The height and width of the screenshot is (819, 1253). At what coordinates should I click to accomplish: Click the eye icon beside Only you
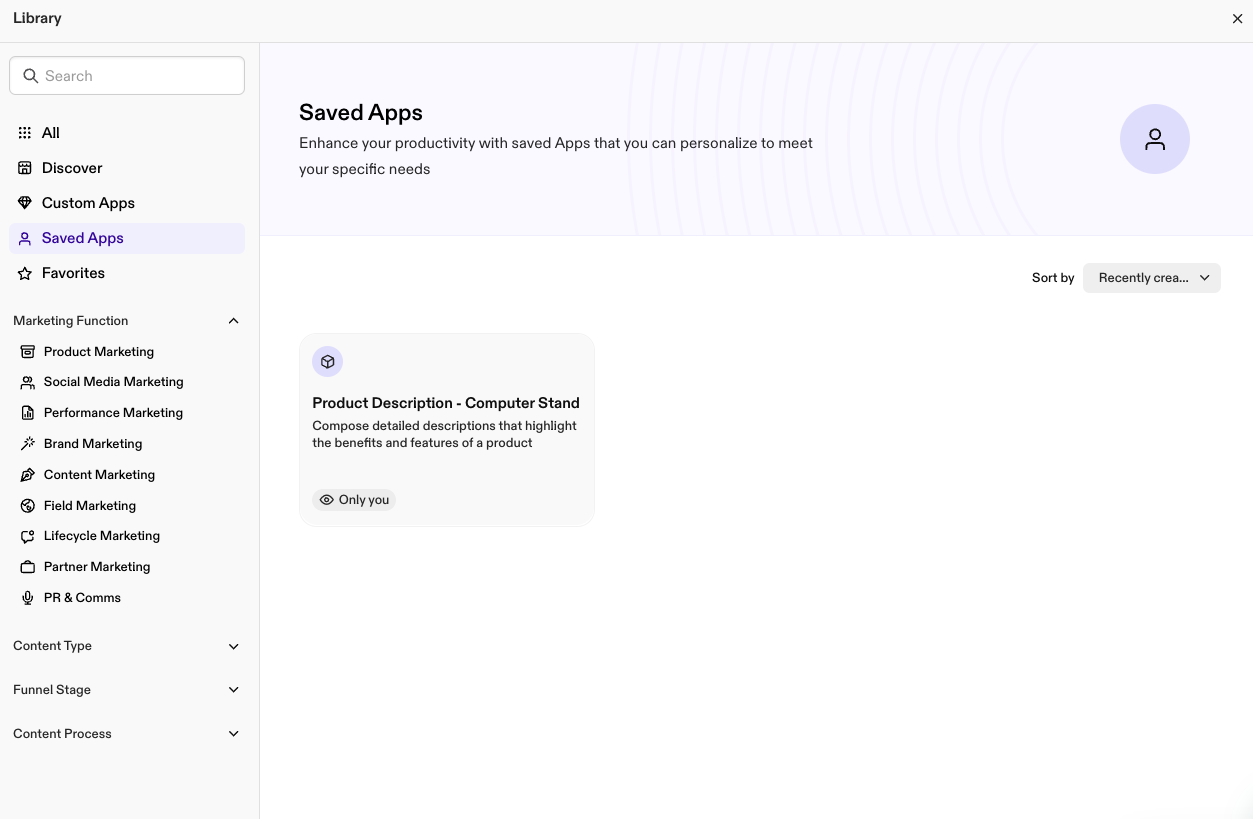pyautogui.click(x=326, y=500)
